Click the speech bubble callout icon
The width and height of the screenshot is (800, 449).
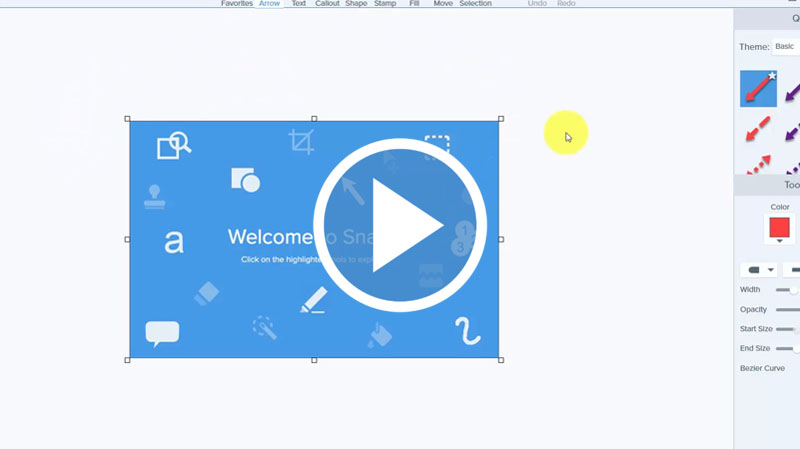[x=162, y=332]
